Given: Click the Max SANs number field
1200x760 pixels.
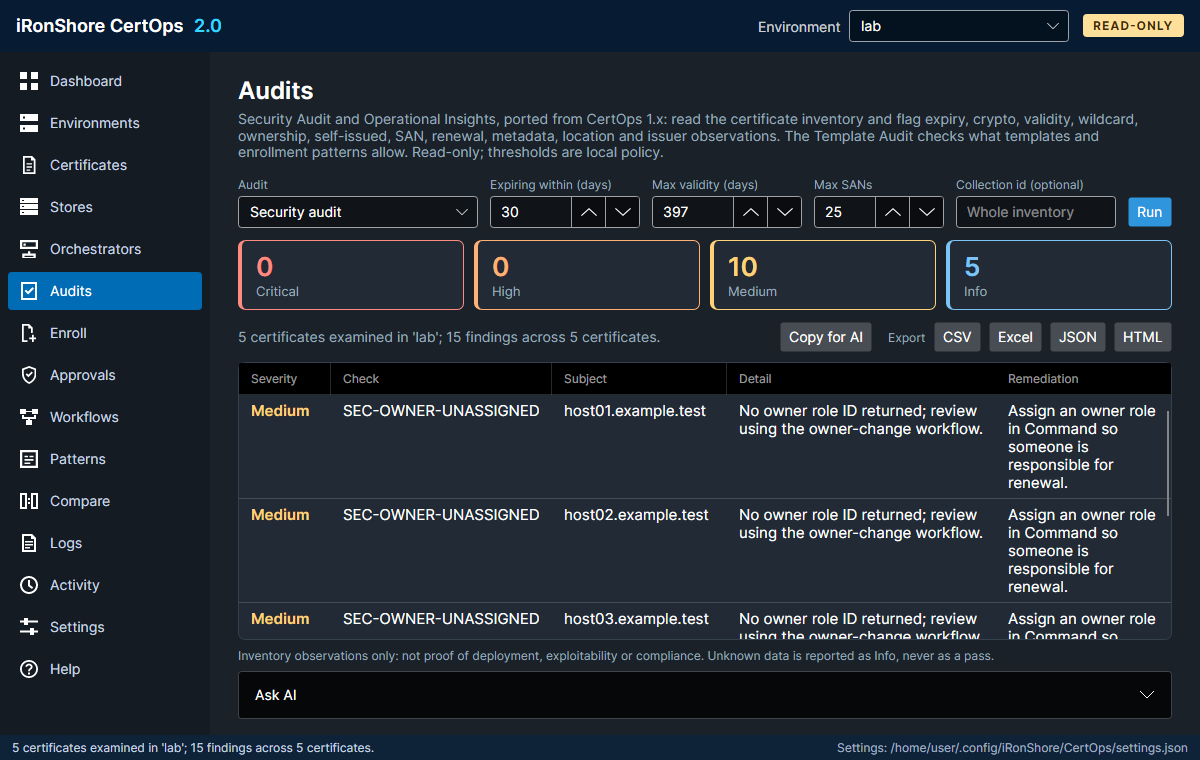Looking at the screenshot, I should (845, 212).
